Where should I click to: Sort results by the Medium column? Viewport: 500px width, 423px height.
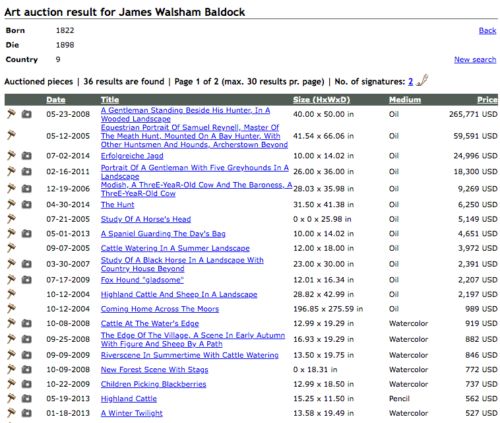click(x=405, y=100)
